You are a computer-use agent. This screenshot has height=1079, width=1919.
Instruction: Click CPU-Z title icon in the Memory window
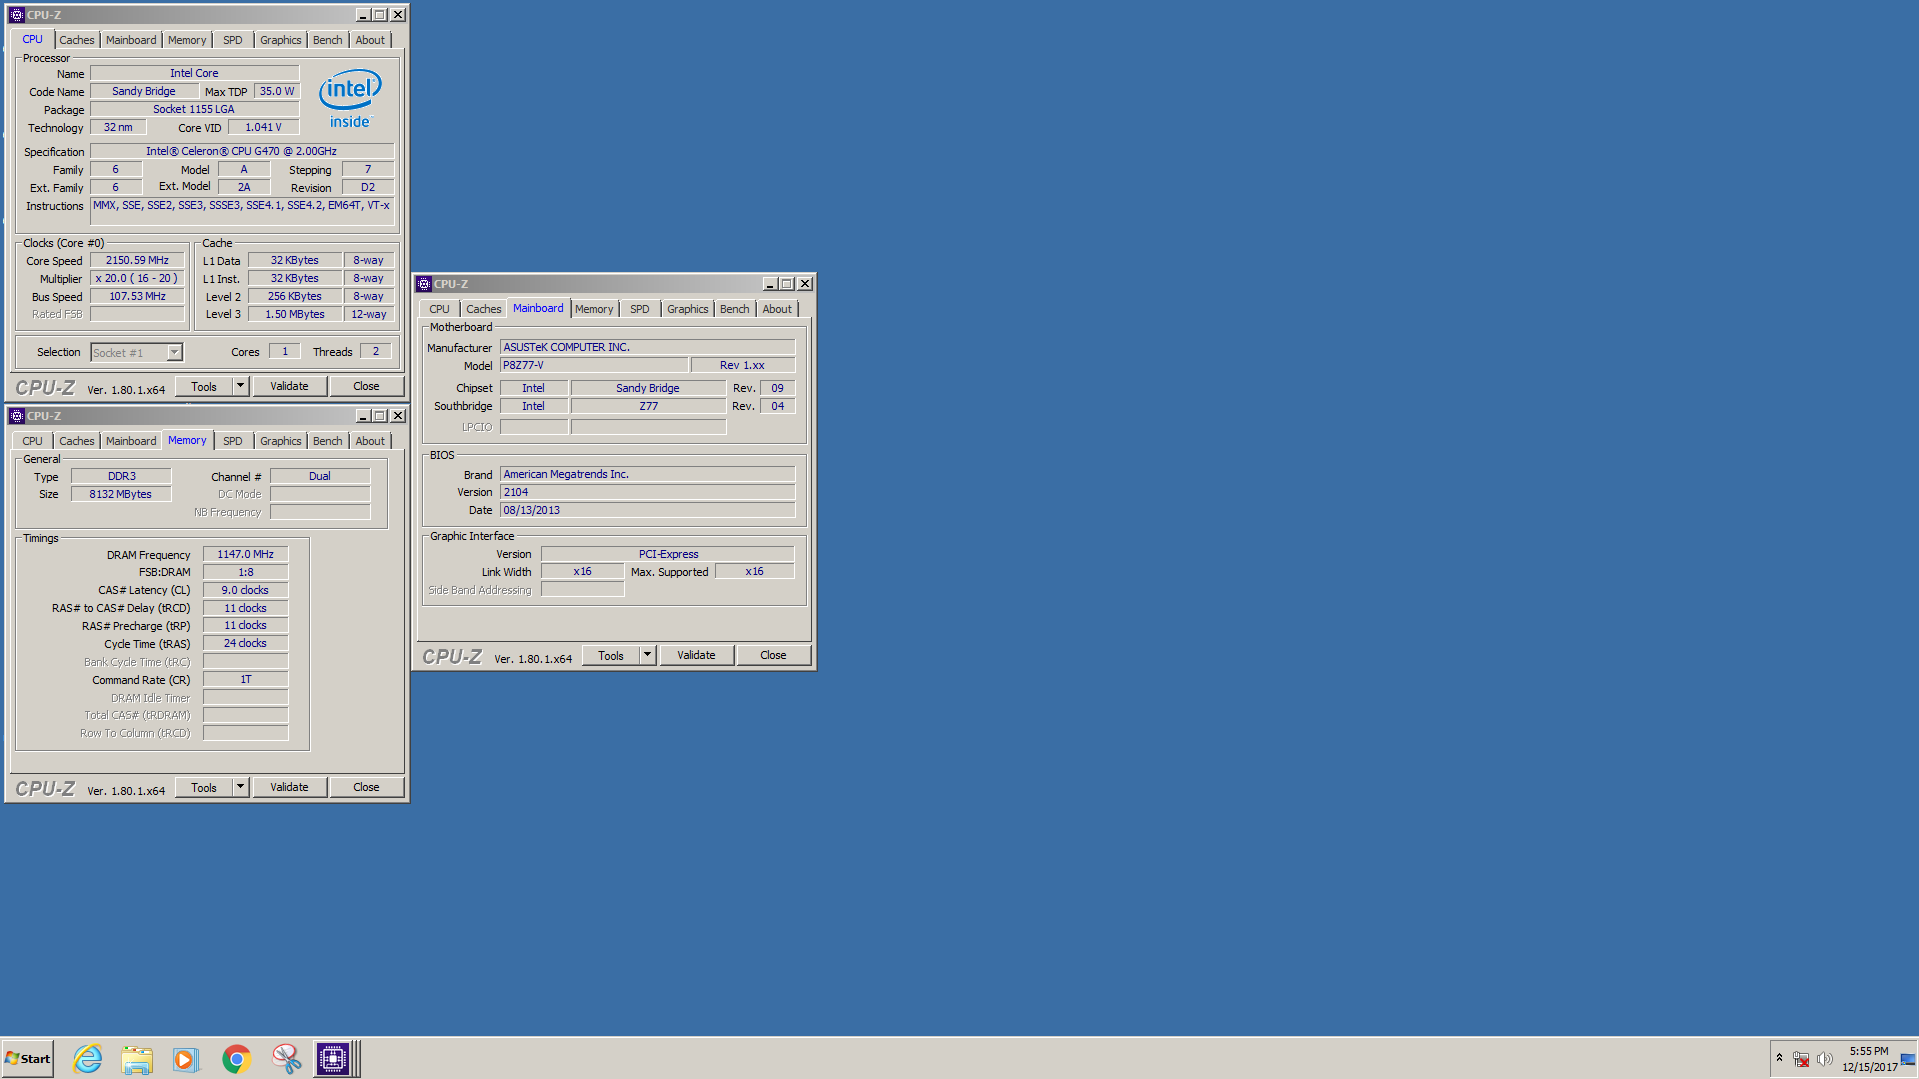(x=17, y=416)
